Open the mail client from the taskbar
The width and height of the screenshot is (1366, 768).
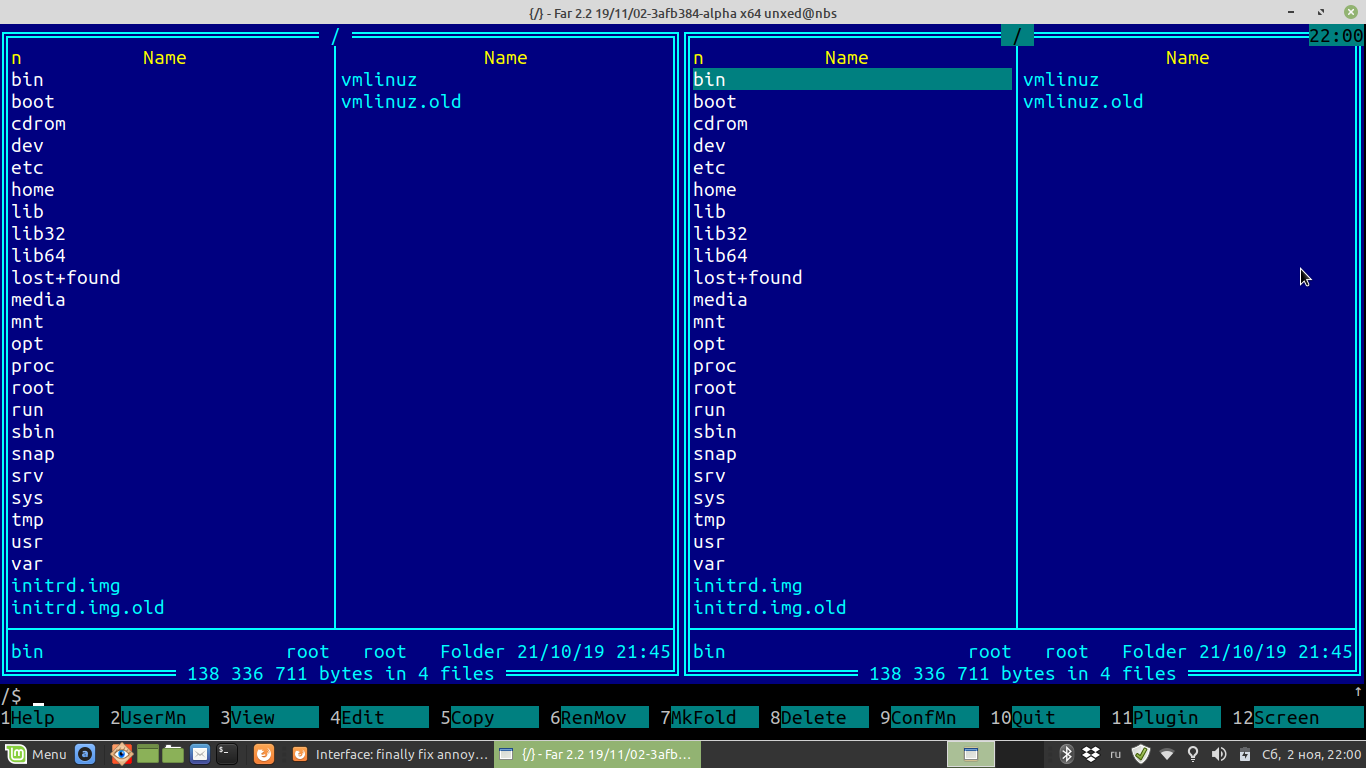point(200,754)
